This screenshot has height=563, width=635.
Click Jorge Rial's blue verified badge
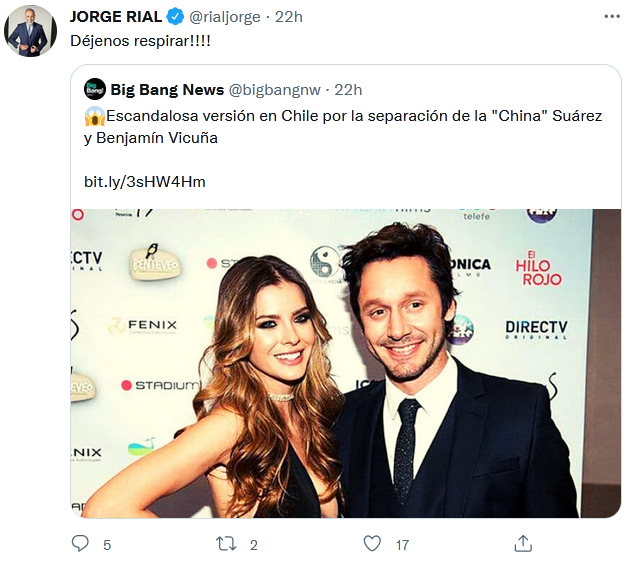click(175, 17)
